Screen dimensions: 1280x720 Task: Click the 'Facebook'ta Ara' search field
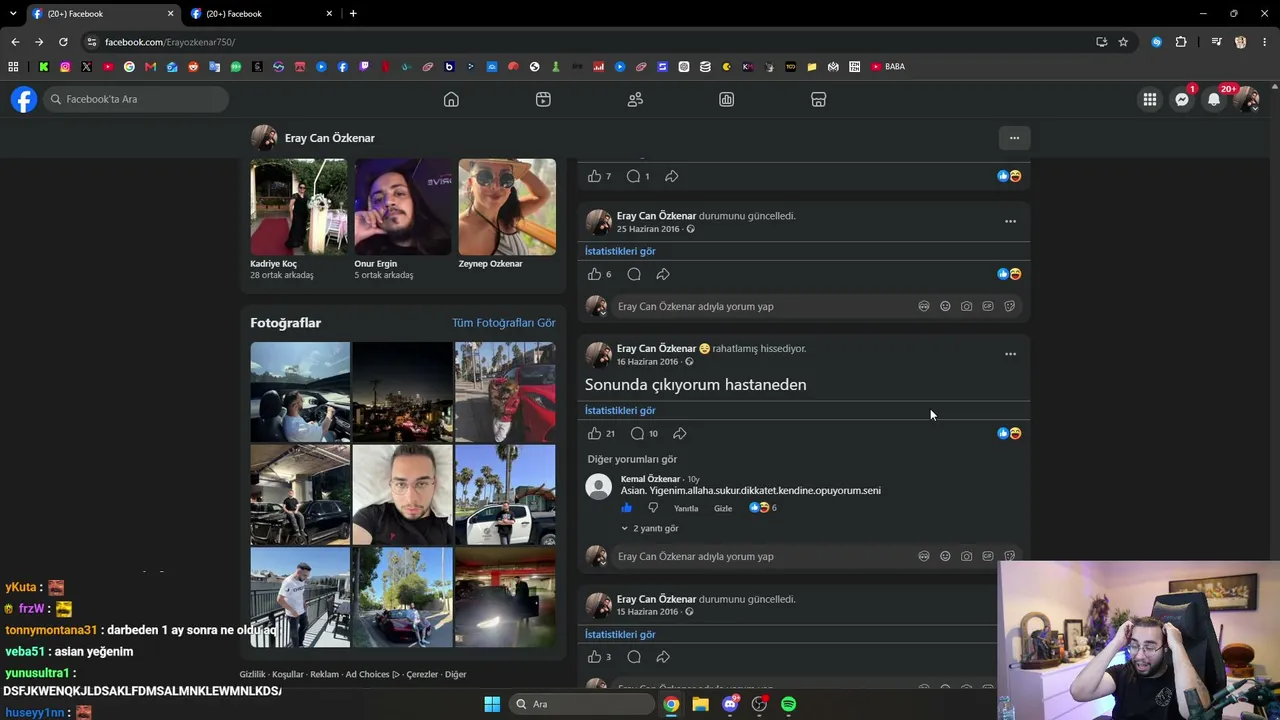click(x=137, y=99)
